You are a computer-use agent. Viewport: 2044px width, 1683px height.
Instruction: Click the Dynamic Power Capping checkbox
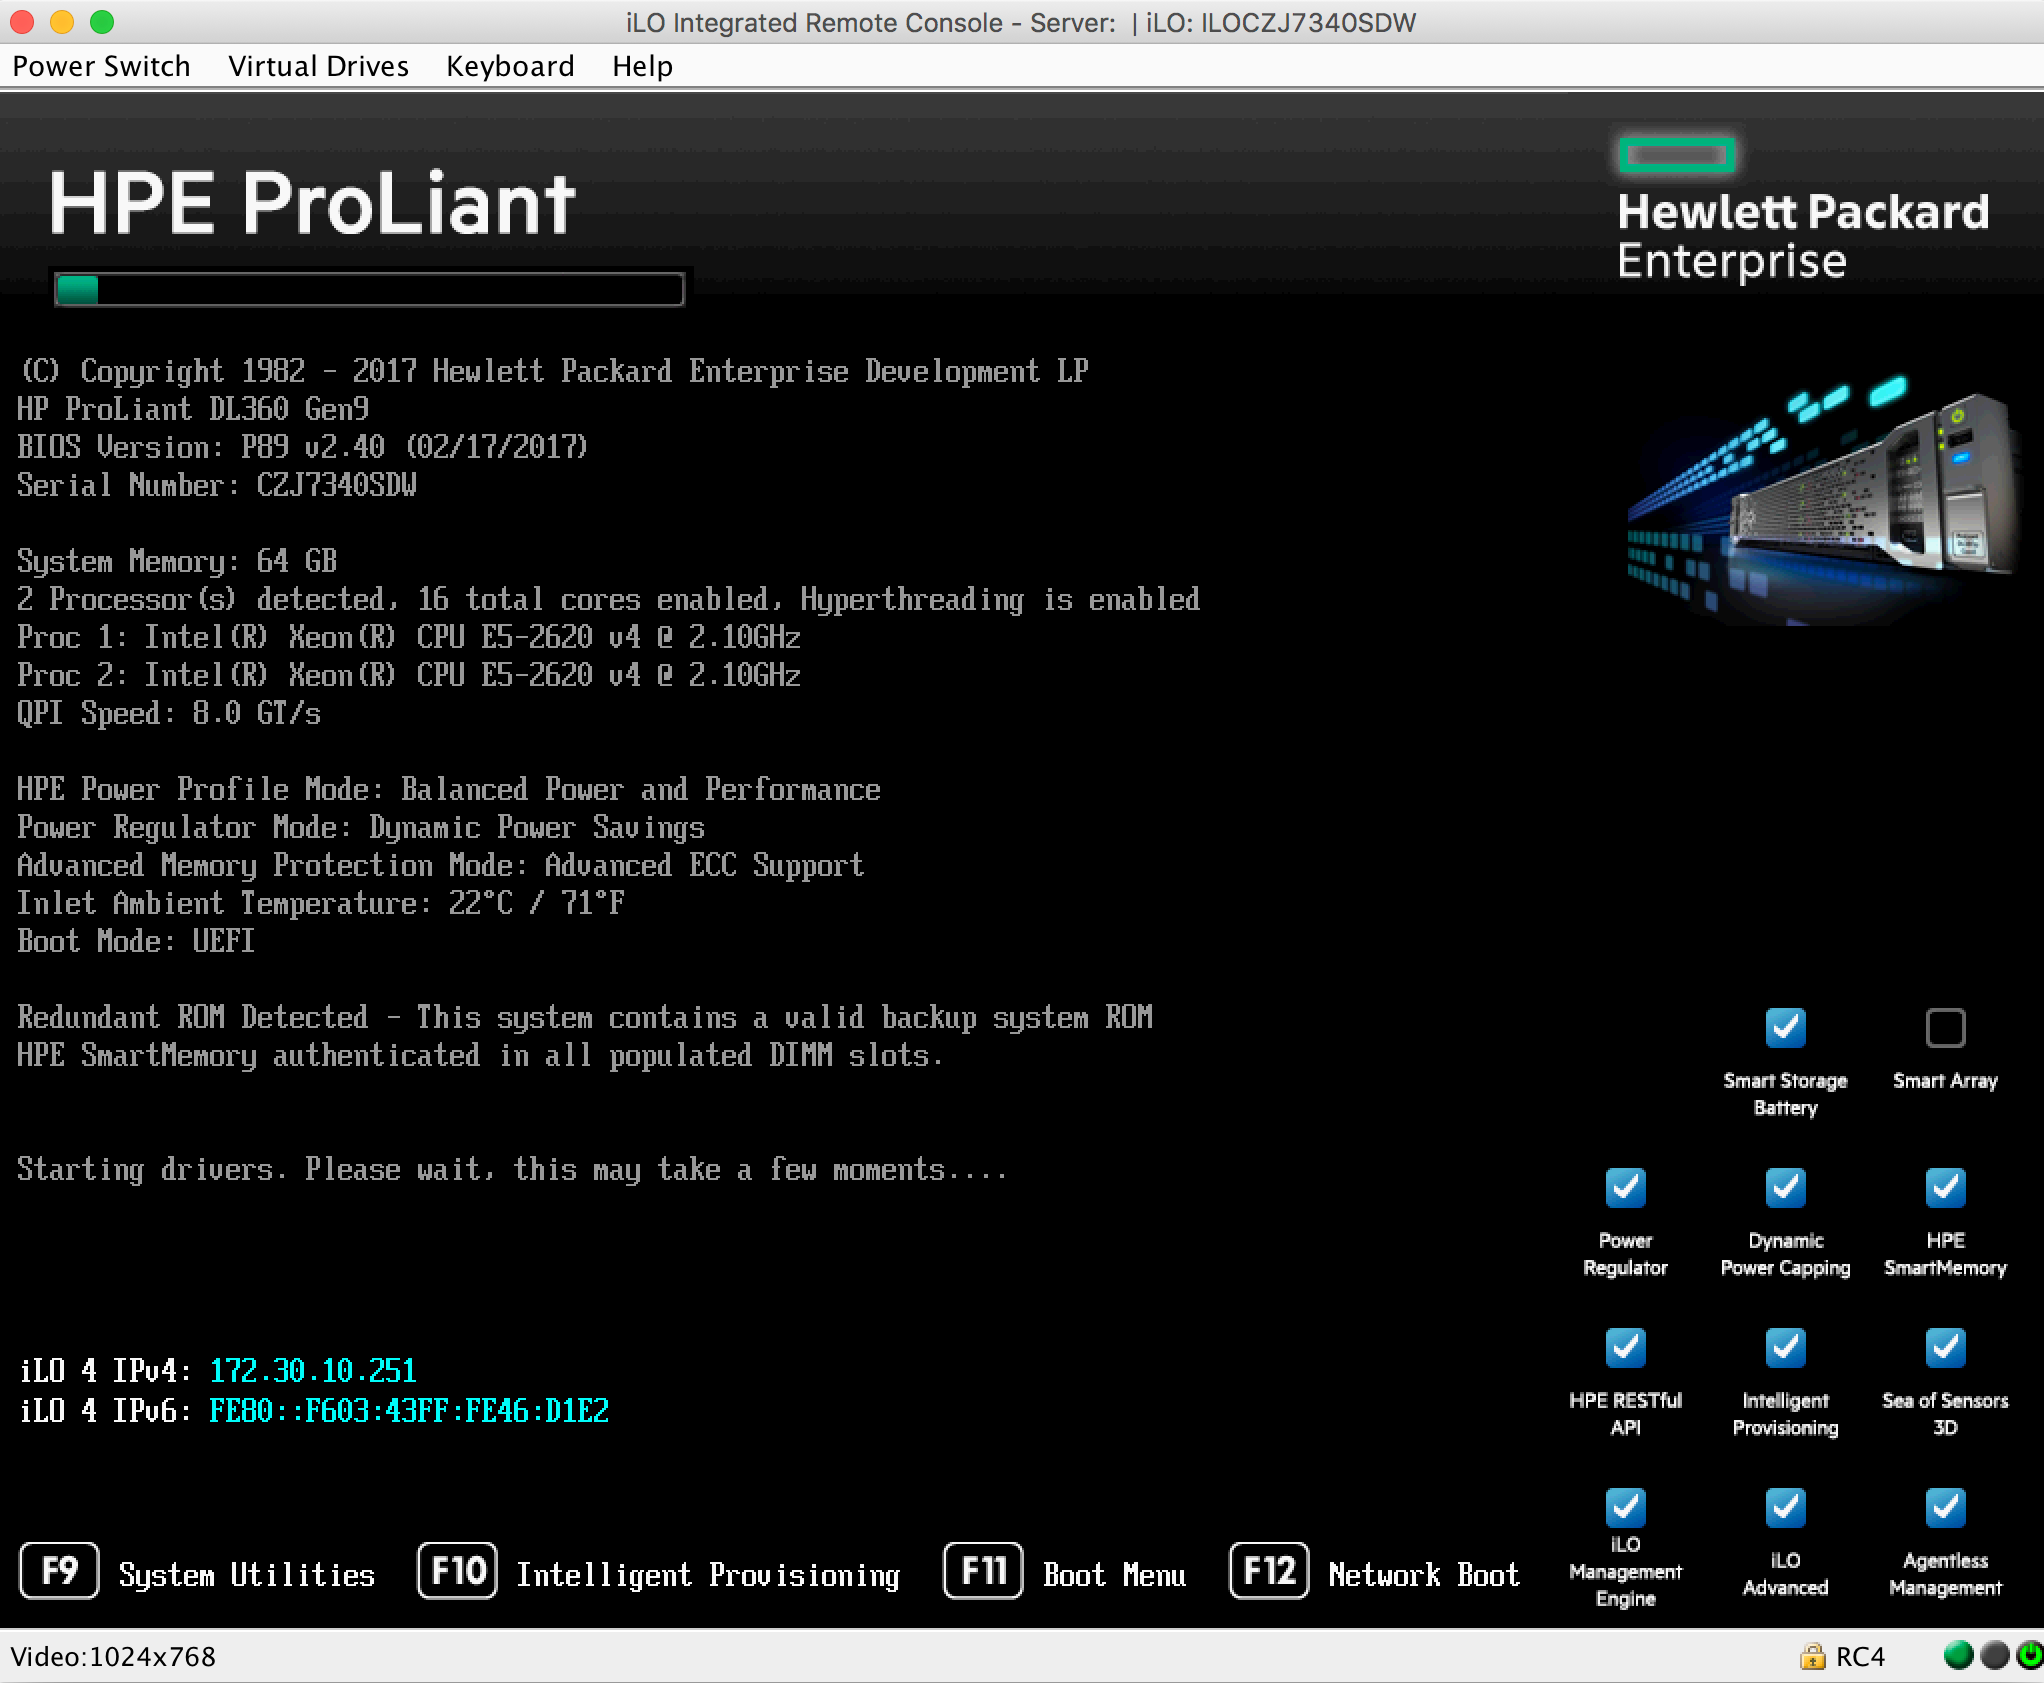pos(1785,1187)
